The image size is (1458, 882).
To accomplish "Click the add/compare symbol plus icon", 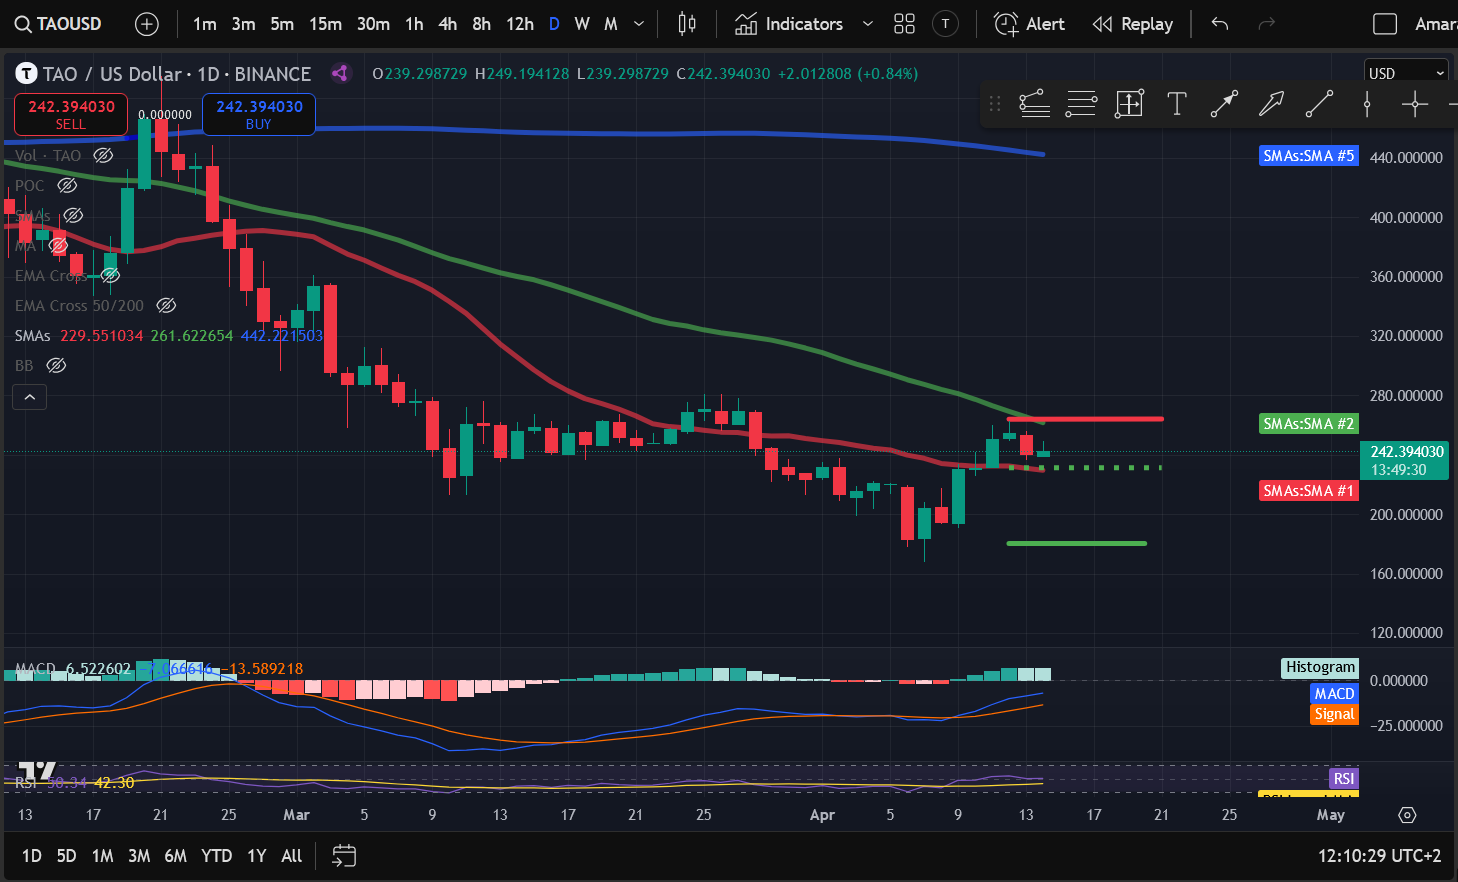I will (x=147, y=24).
